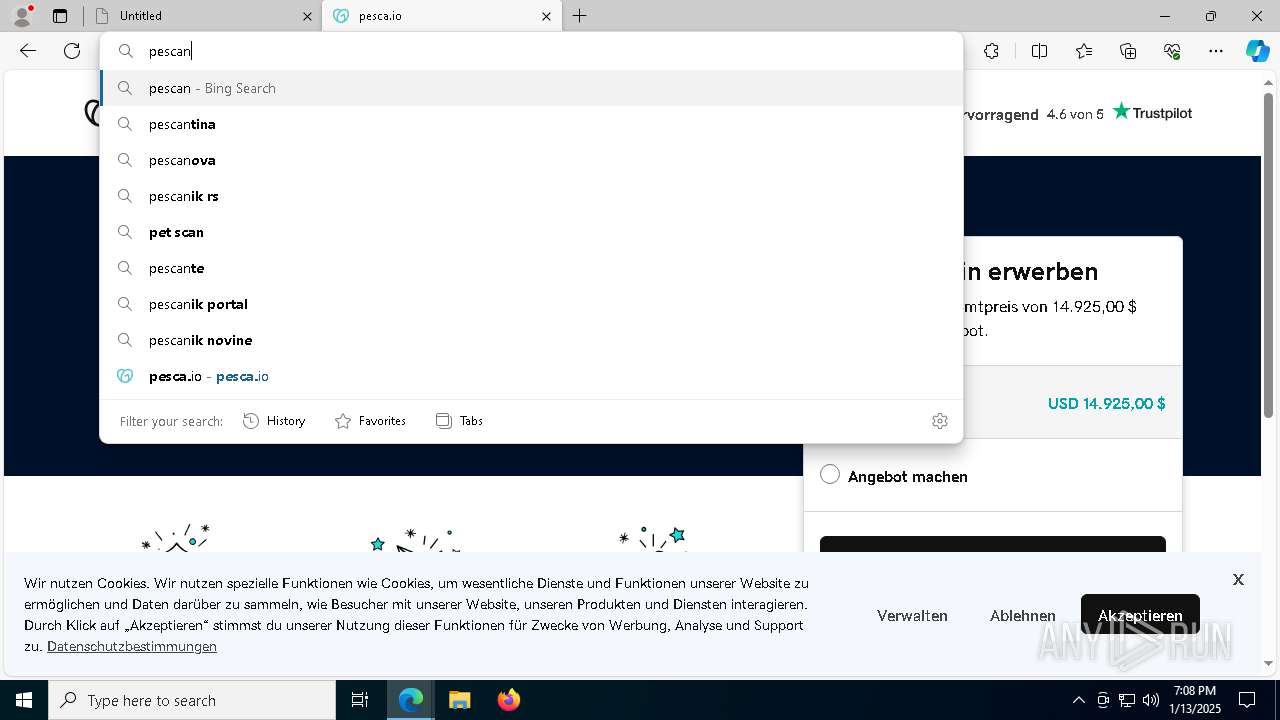Switch to the Untitled tab
The height and width of the screenshot is (720, 1280).
point(203,16)
